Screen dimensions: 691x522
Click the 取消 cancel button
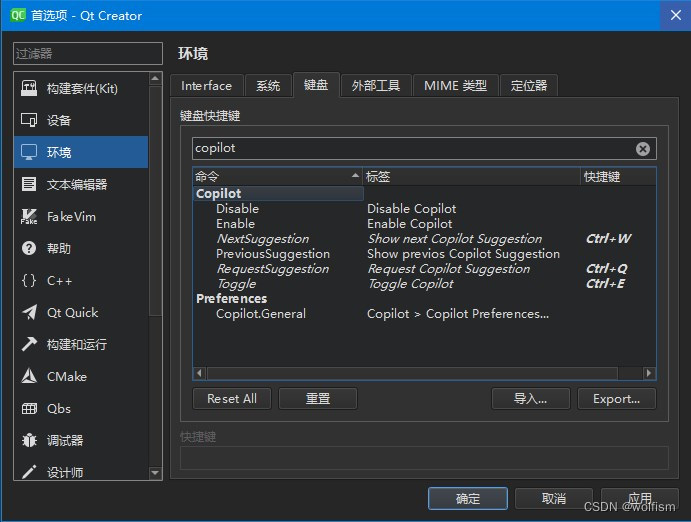click(554, 498)
